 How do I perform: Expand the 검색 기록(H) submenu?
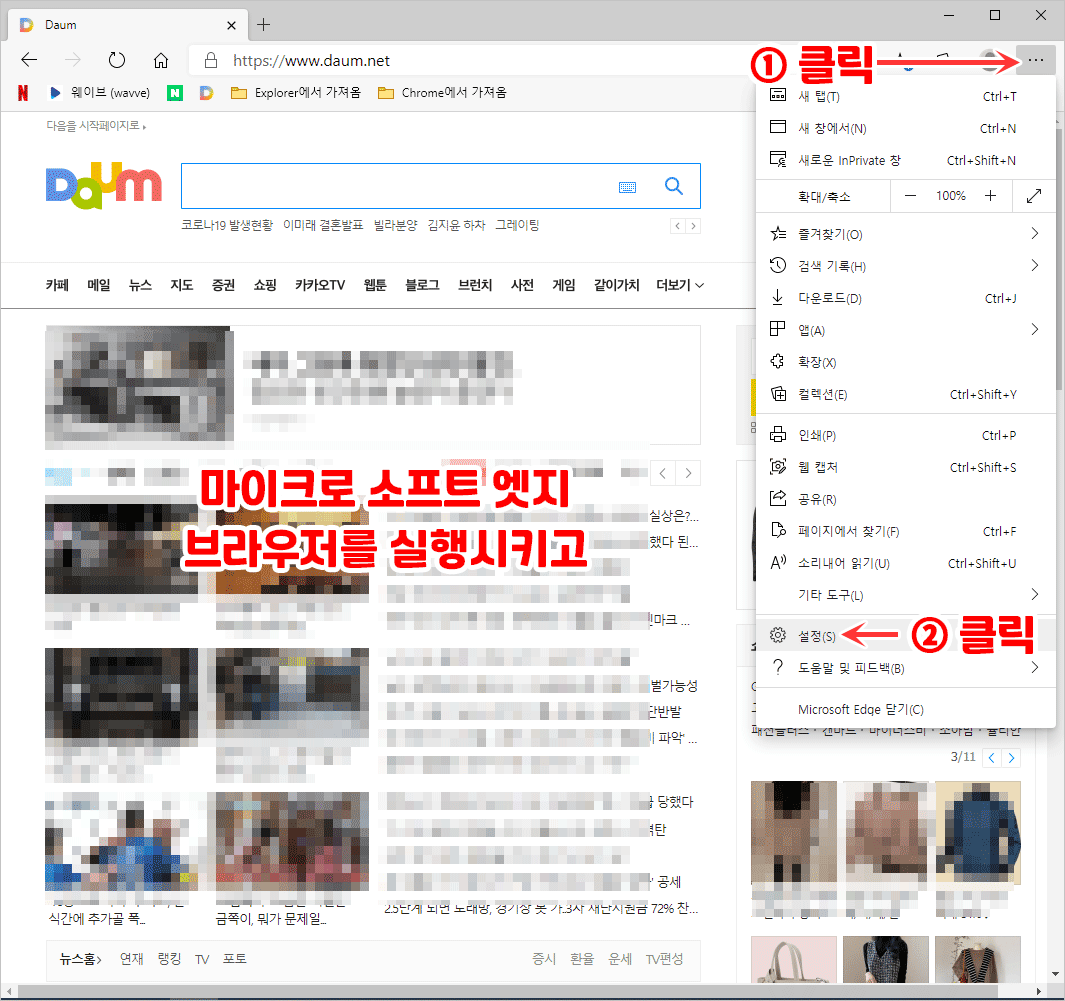pos(905,266)
